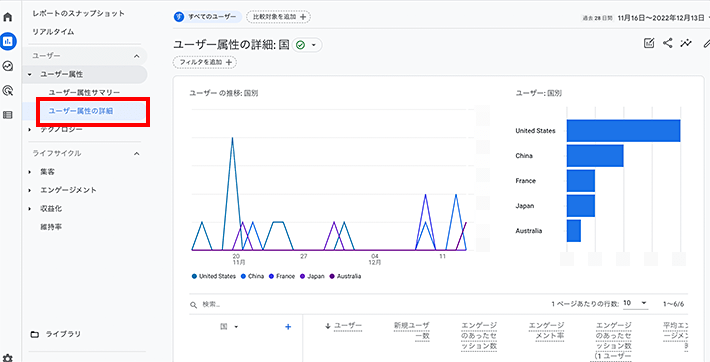This screenshot has width=710, height=362.
Task: Expand the 収益化 tree item
Action: point(30,209)
